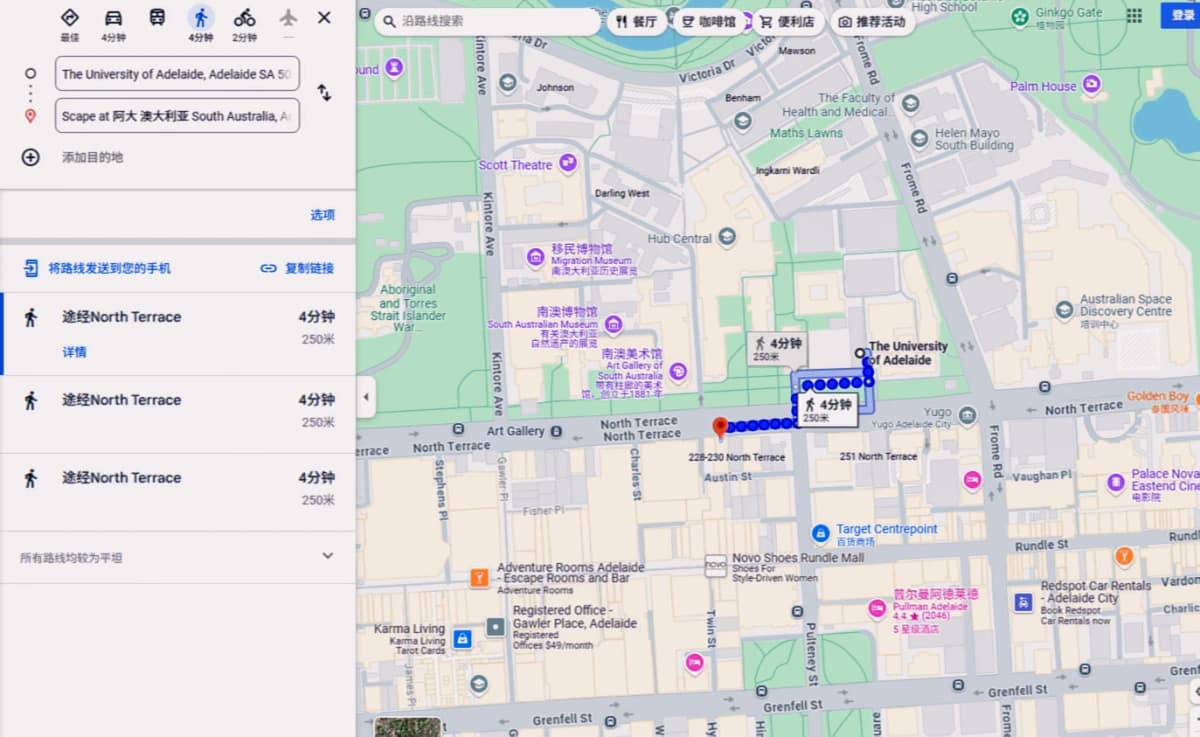Image resolution: width=1200 pixels, height=737 pixels.
Task: Click the grey alternate 4分钟 route label
Action: tap(778, 348)
